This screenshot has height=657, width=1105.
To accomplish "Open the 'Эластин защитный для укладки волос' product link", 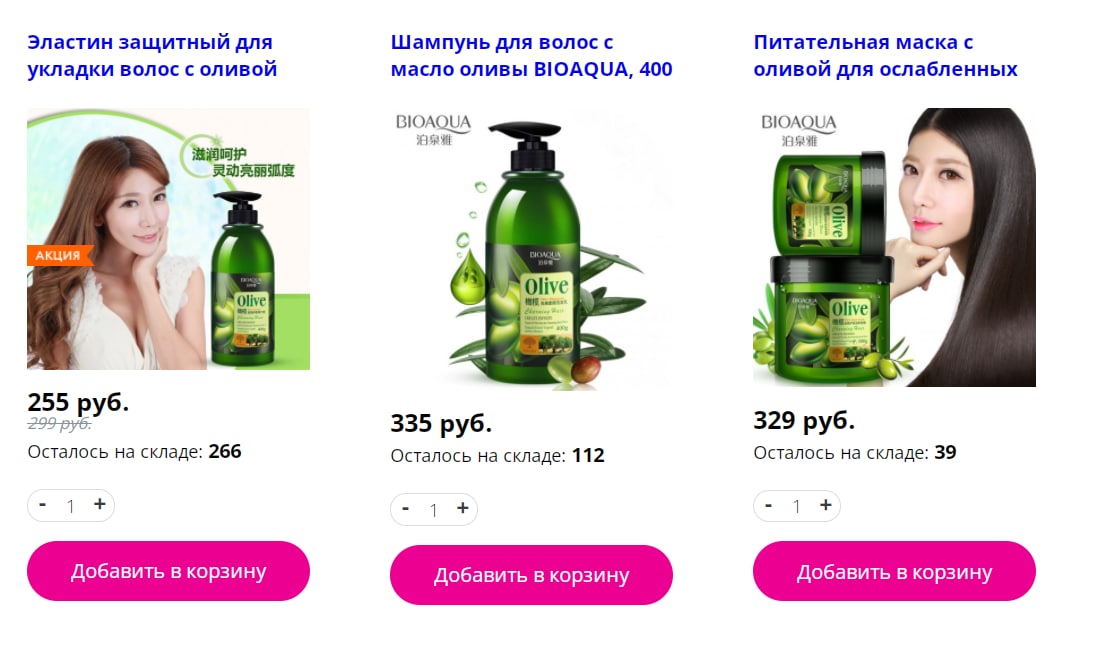I will (152, 56).
